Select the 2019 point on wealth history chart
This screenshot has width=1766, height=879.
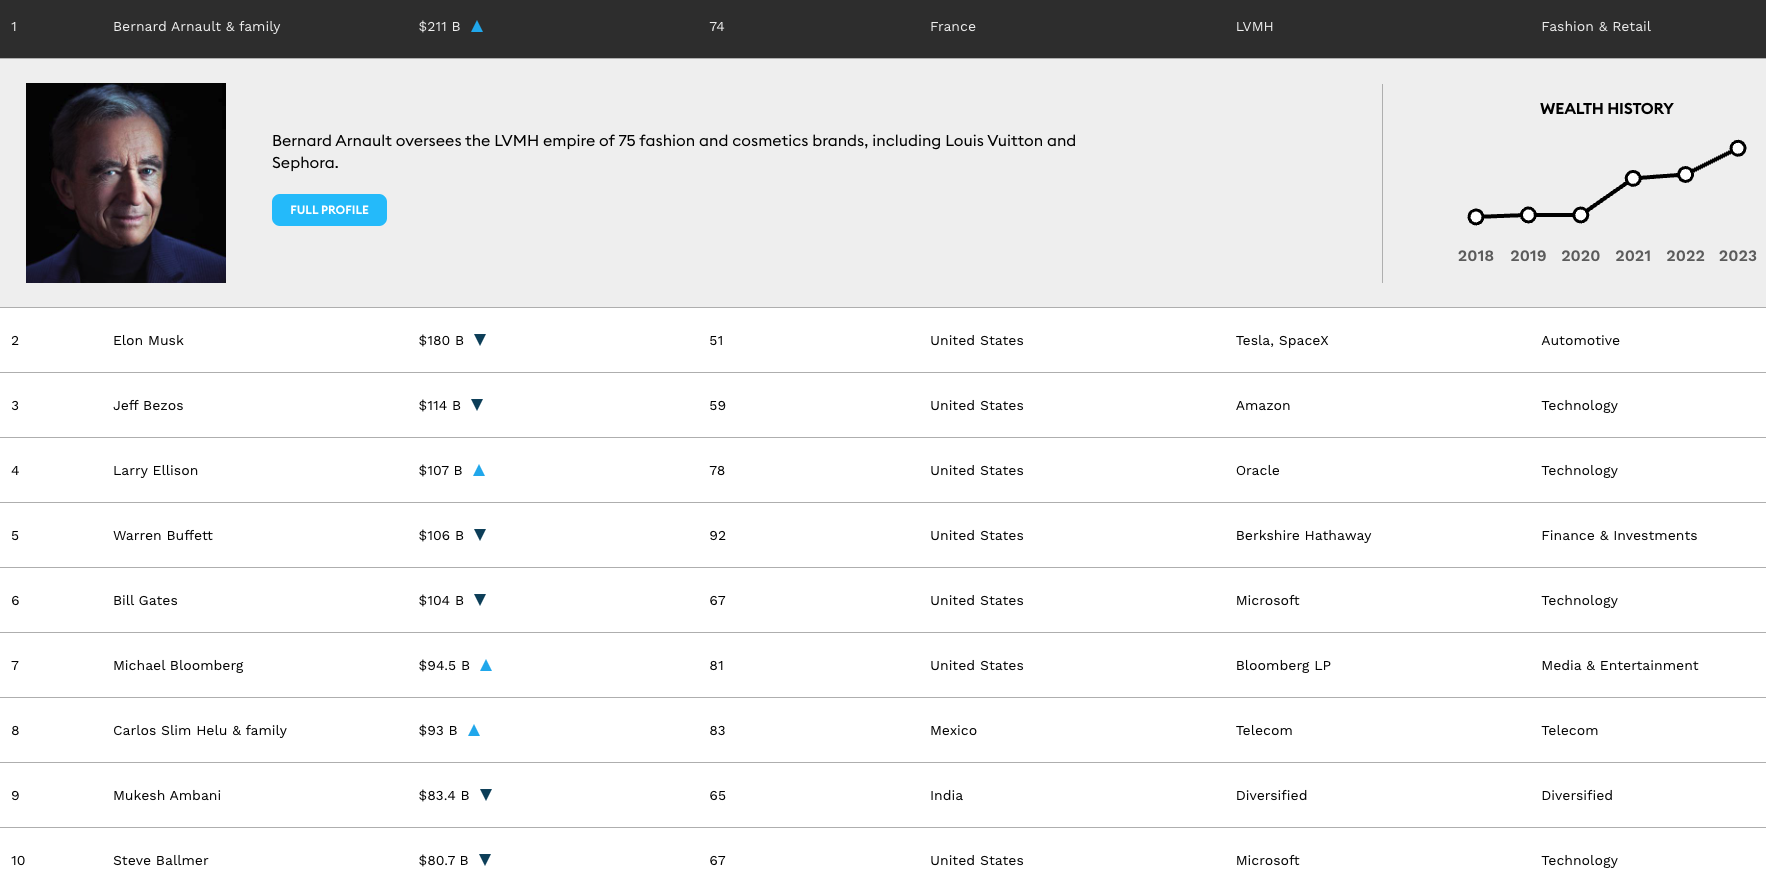point(1528,215)
